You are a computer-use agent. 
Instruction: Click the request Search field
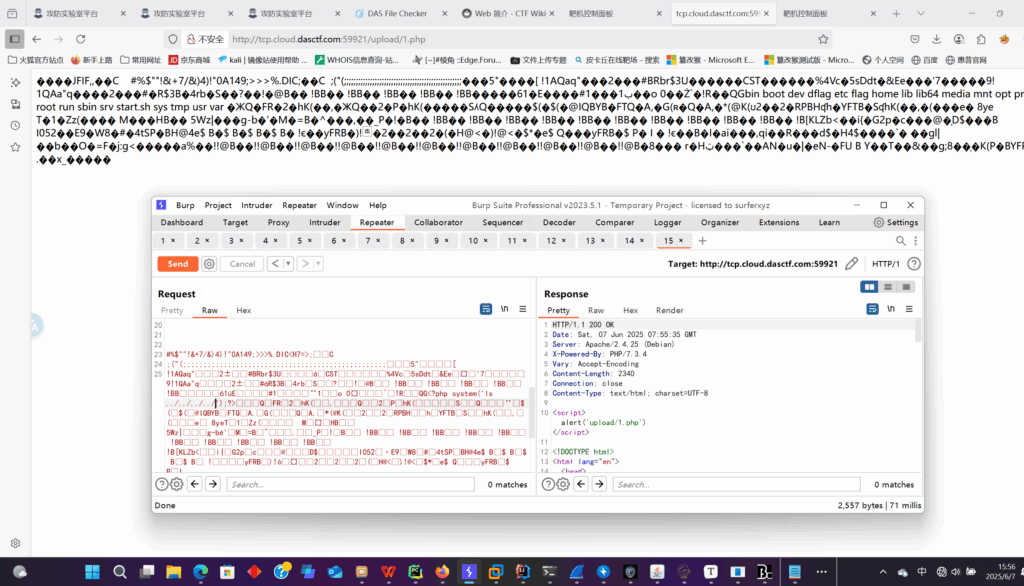tap(351, 485)
